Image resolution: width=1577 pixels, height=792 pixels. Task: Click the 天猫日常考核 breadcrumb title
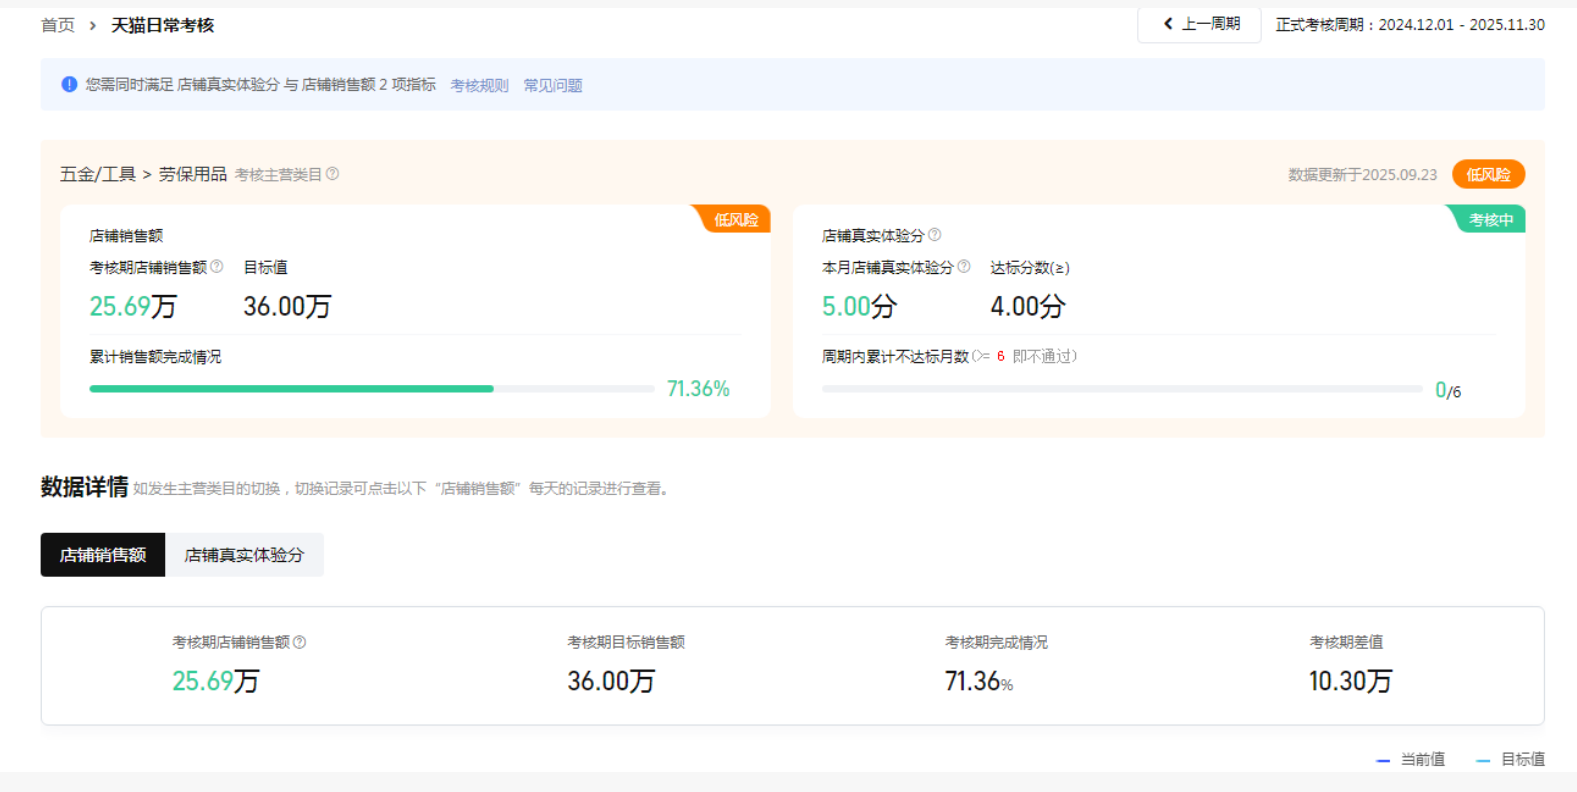click(163, 25)
